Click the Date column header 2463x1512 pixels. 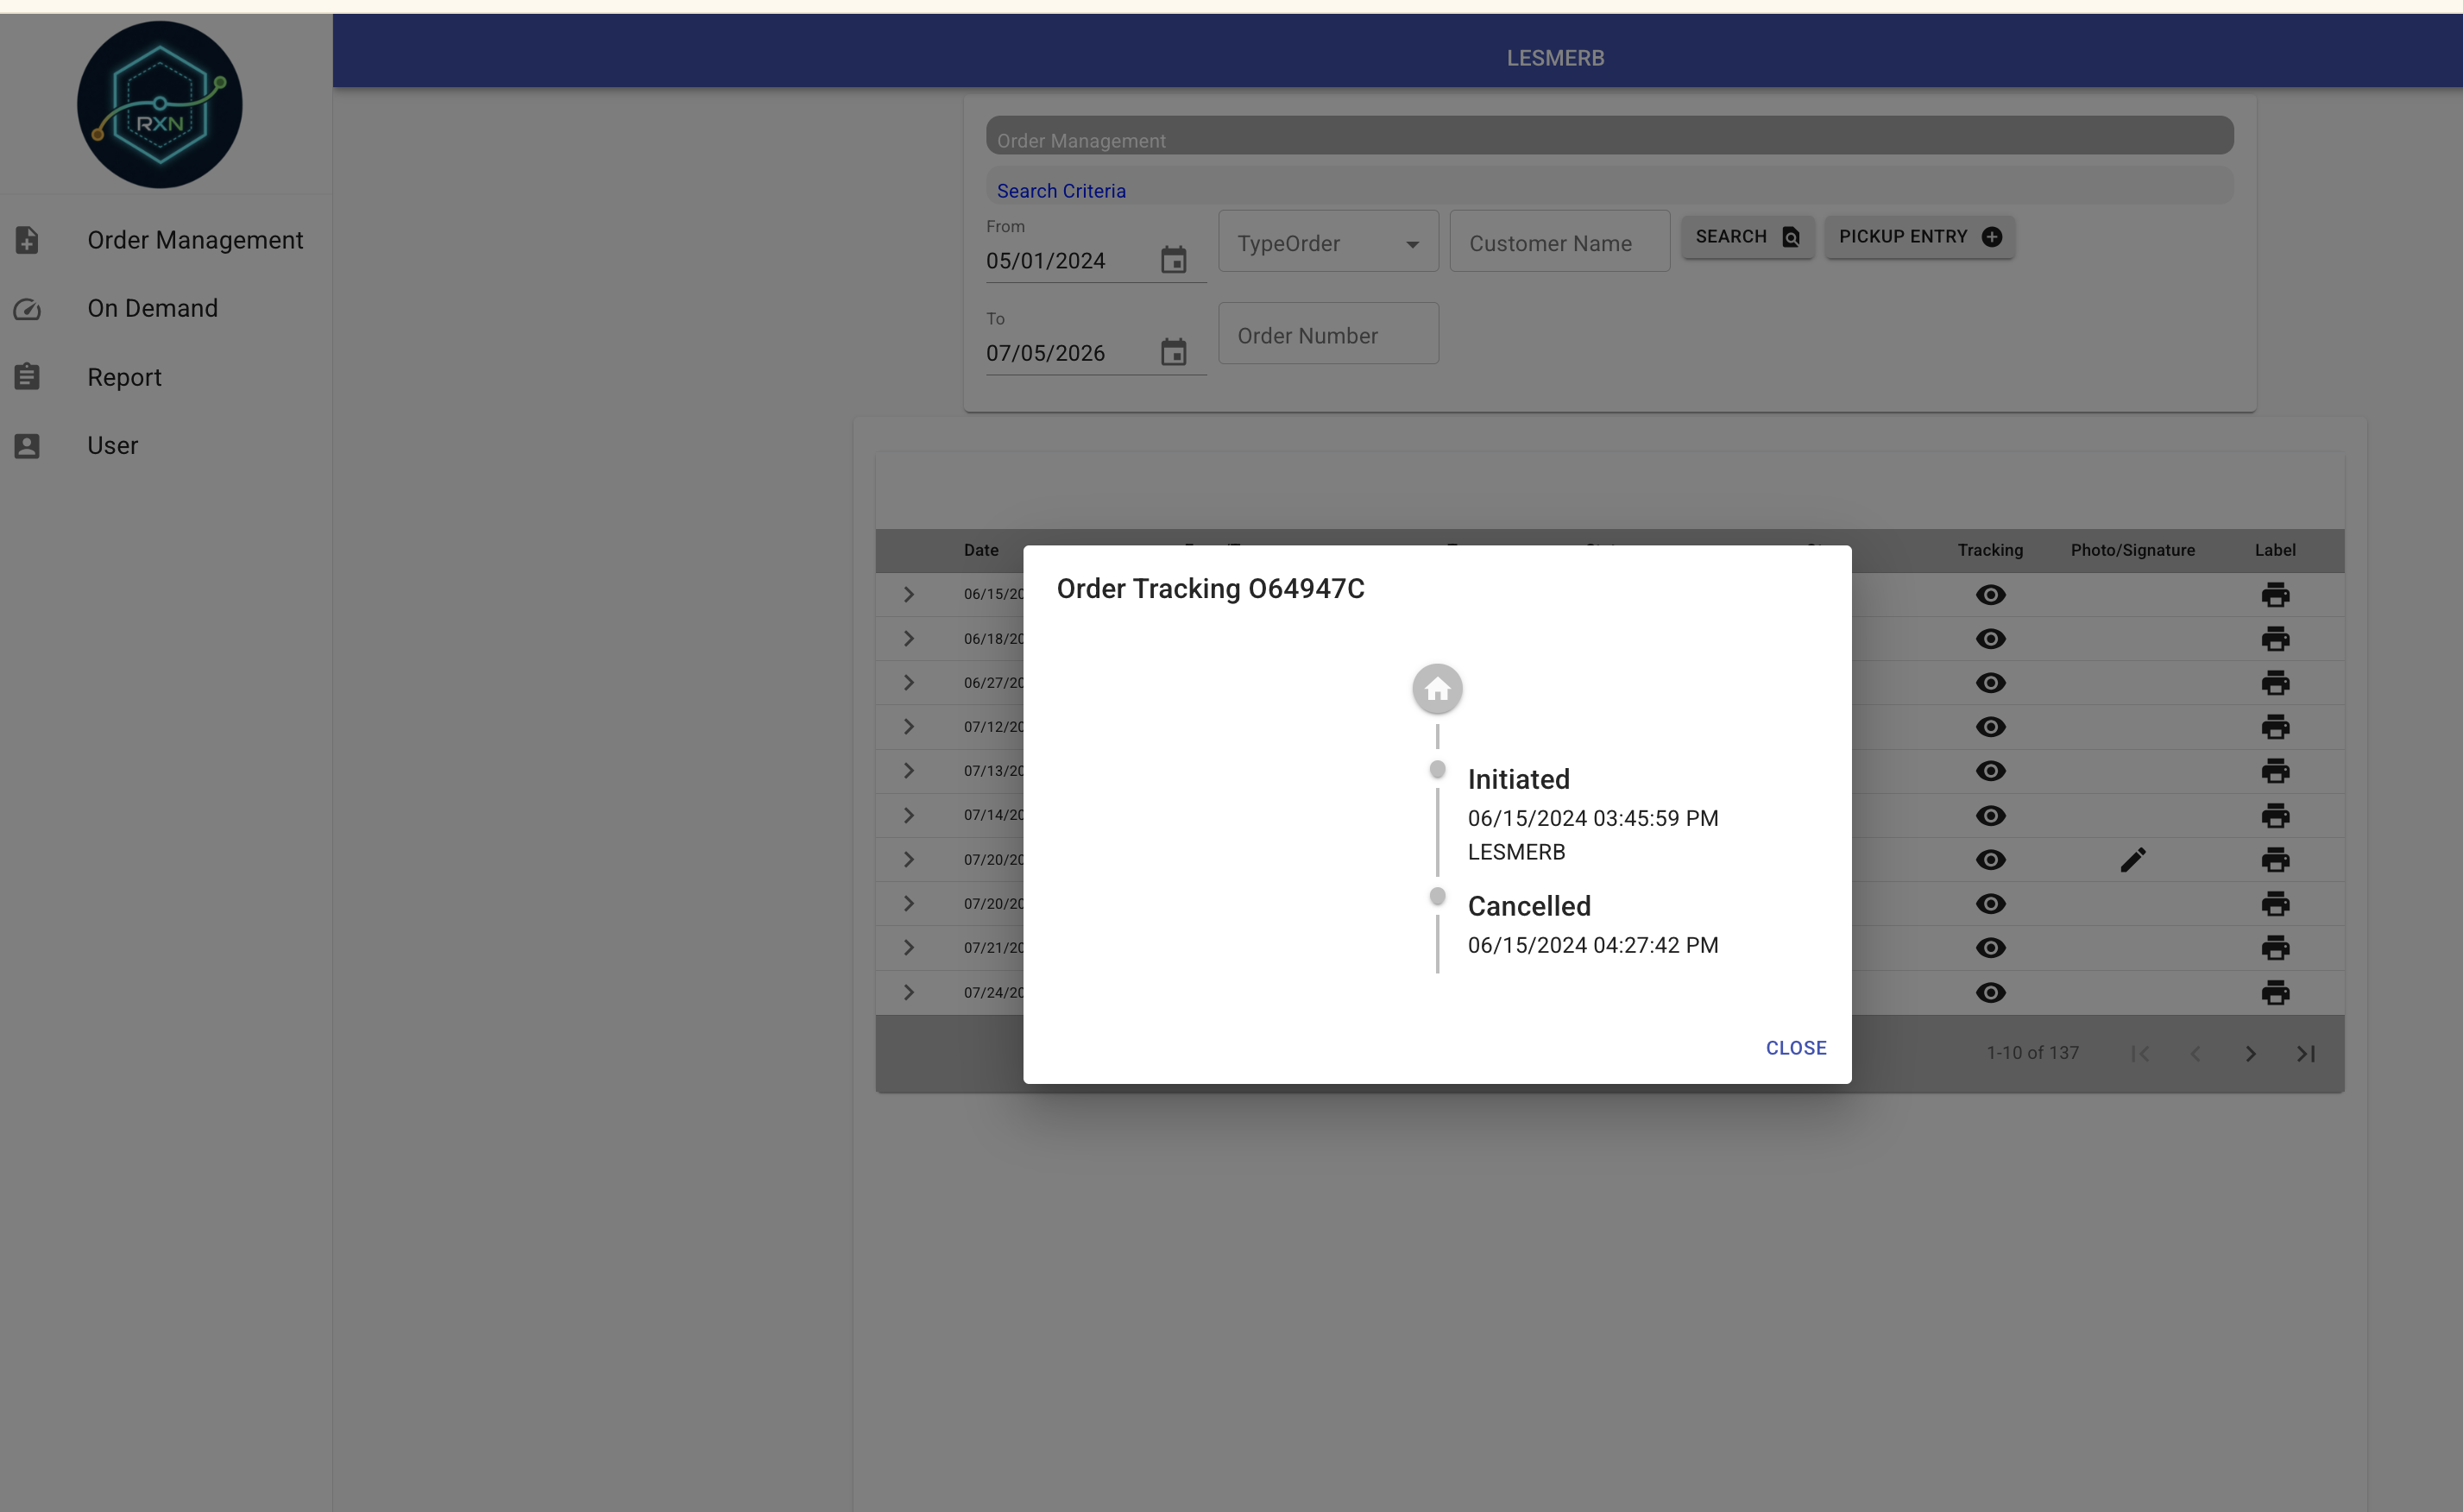pyautogui.click(x=981, y=550)
